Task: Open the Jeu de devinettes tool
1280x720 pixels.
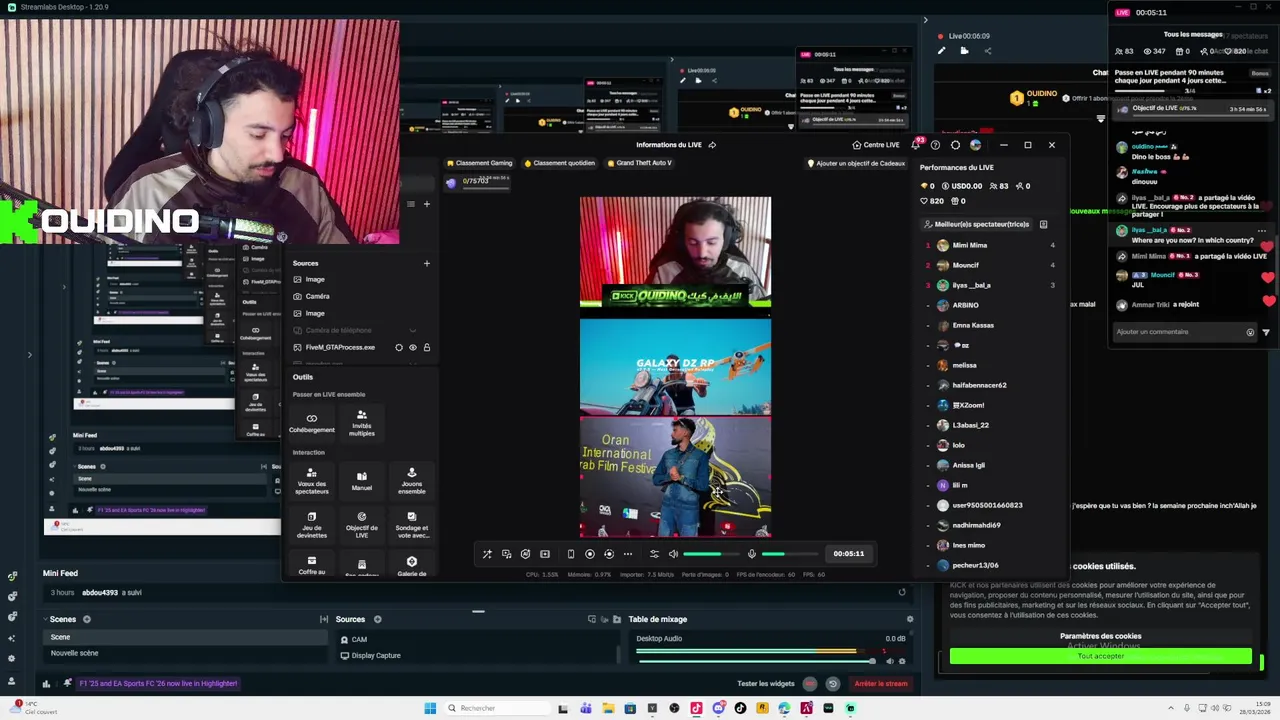Action: pyautogui.click(x=312, y=524)
